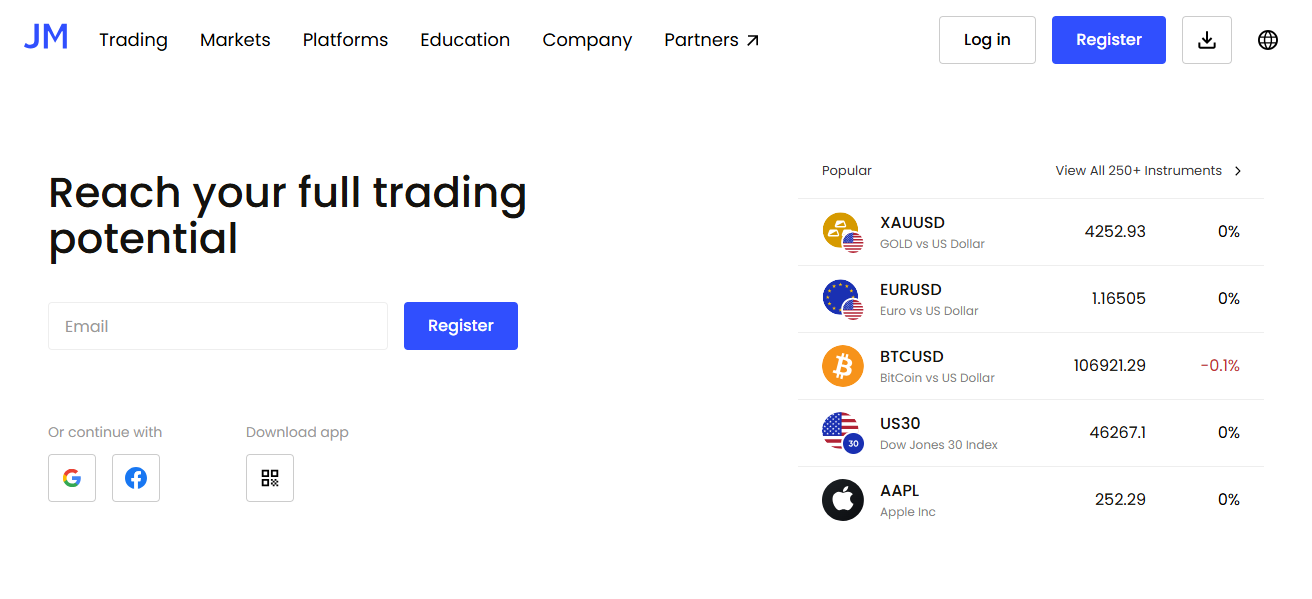Expand the Platforms menu
This screenshot has width=1312, height=599.
coord(345,40)
